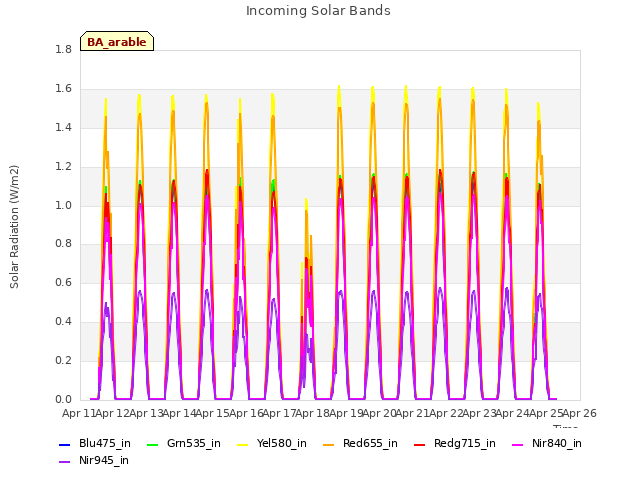Click the BA_arable annotation label
The width and height of the screenshot is (640, 480).
click(x=117, y=41)
